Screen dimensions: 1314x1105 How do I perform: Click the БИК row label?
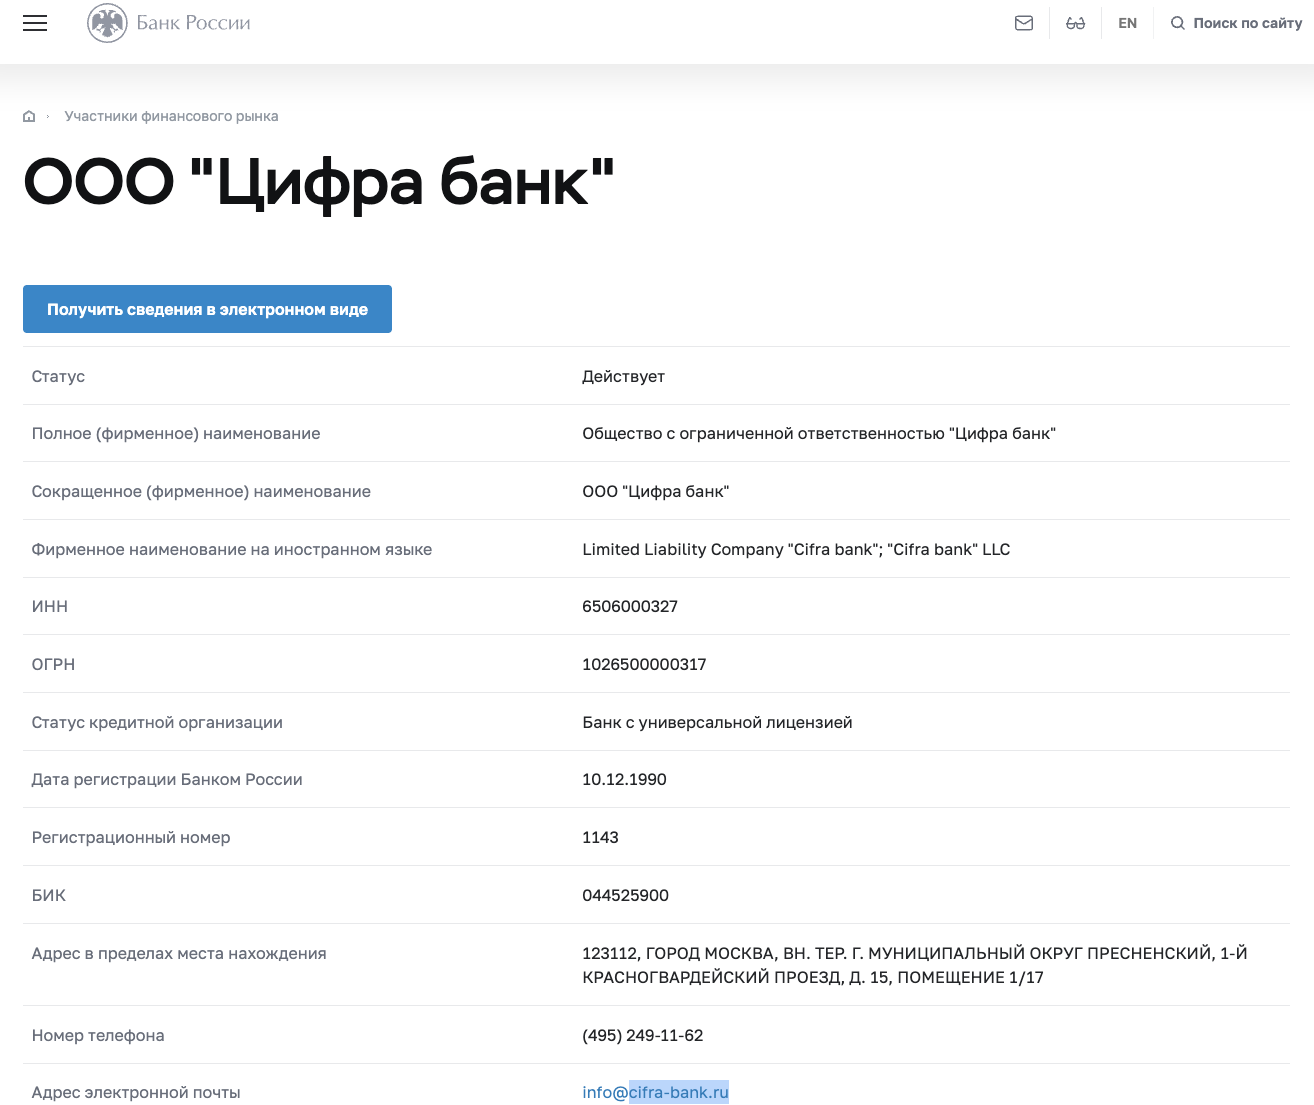[49, 895]
